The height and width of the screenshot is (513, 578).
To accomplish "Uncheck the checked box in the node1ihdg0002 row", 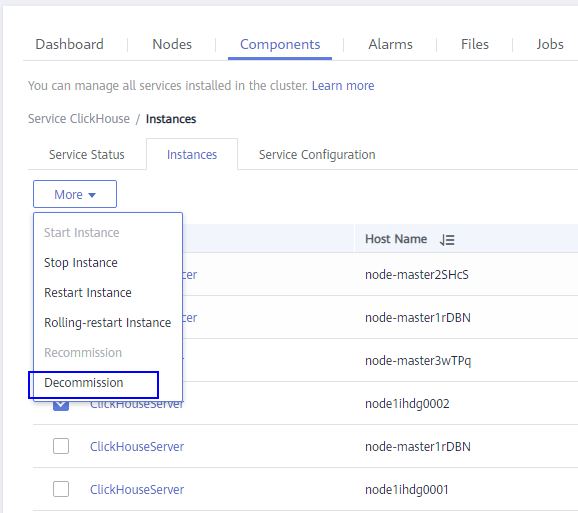I will (61, 405).
